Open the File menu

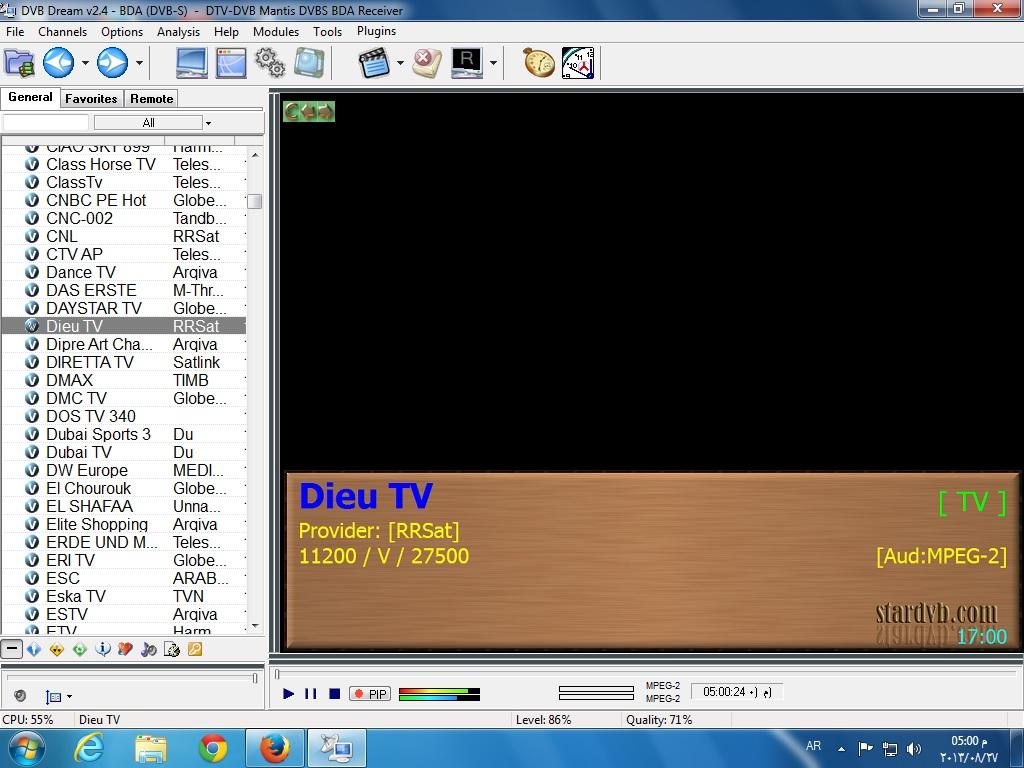(x=14, y=31)
